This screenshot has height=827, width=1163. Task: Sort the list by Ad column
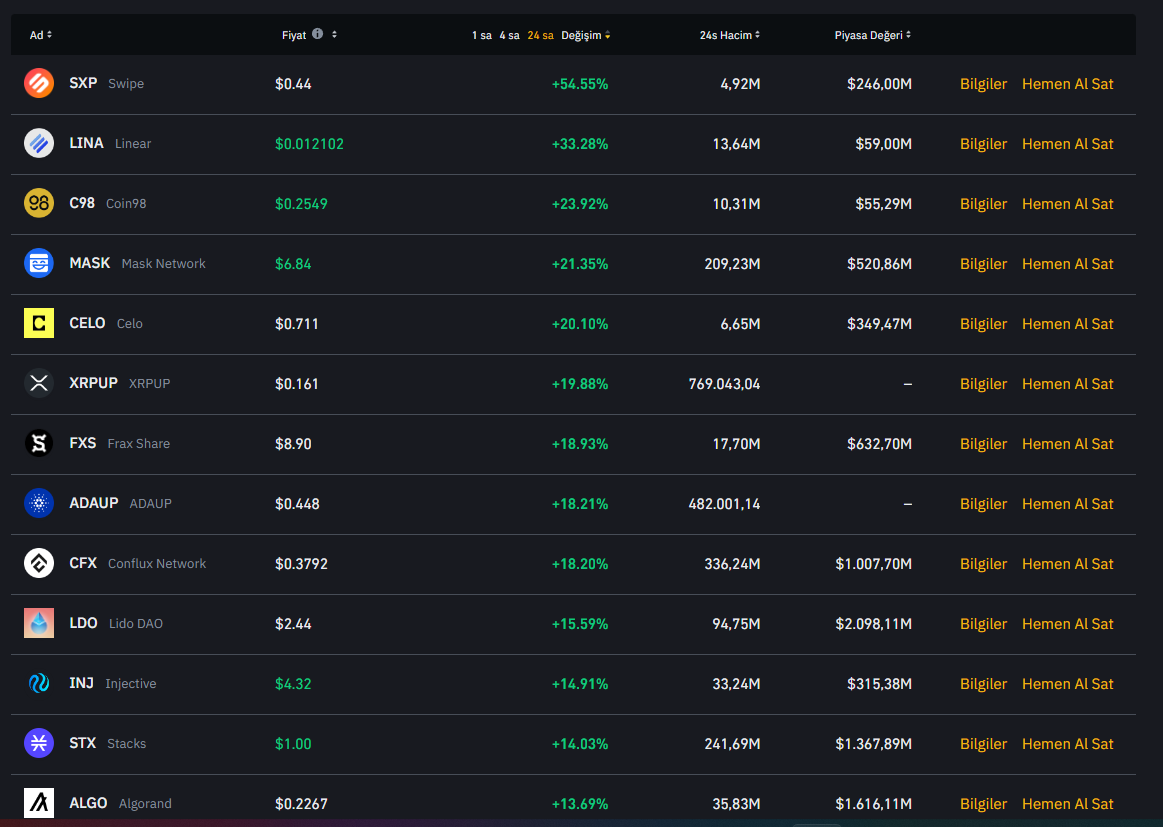(x=40, y=35)
